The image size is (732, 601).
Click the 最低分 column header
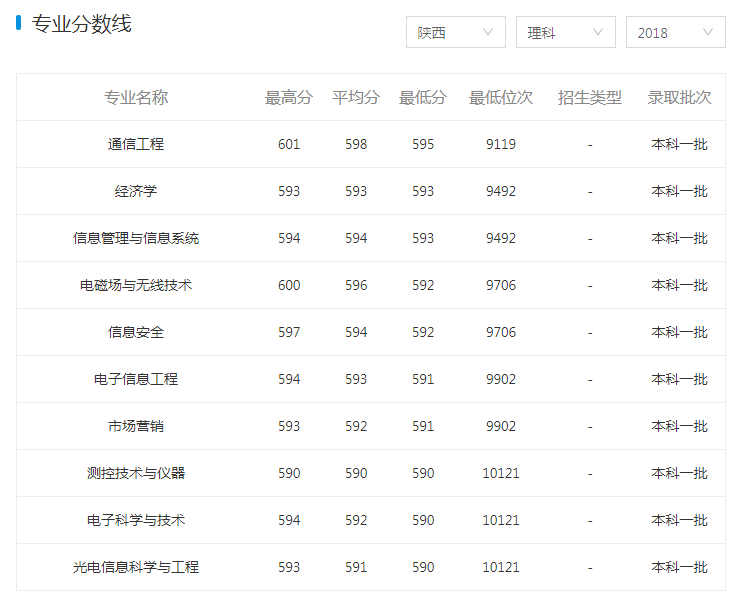pos(422,97)
